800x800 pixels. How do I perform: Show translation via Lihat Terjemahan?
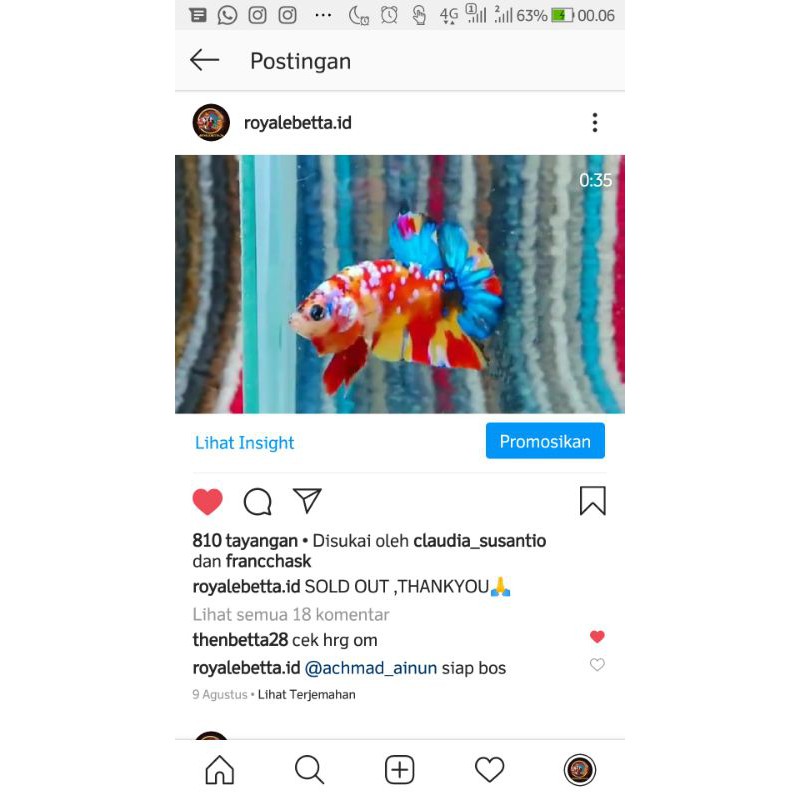[307, 694]
